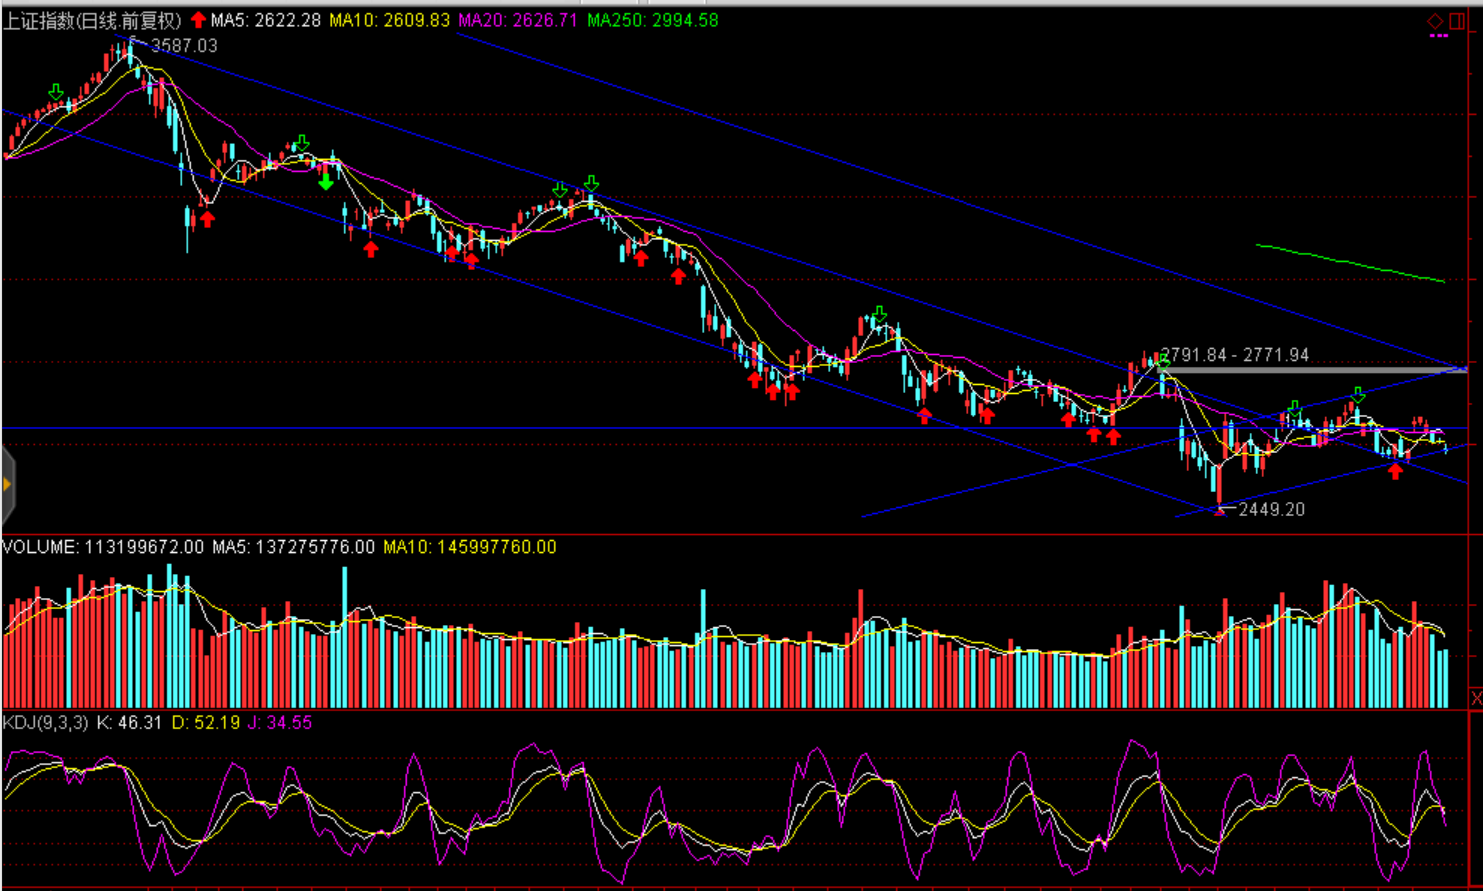Expand the left side panel arrow handle

(x=7, y=485)
